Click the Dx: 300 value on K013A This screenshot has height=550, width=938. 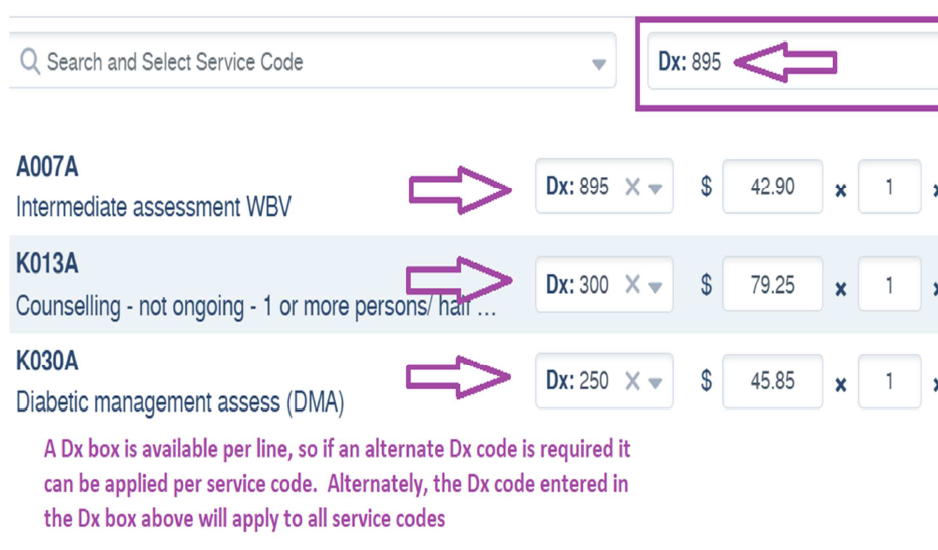pos(577,284)
